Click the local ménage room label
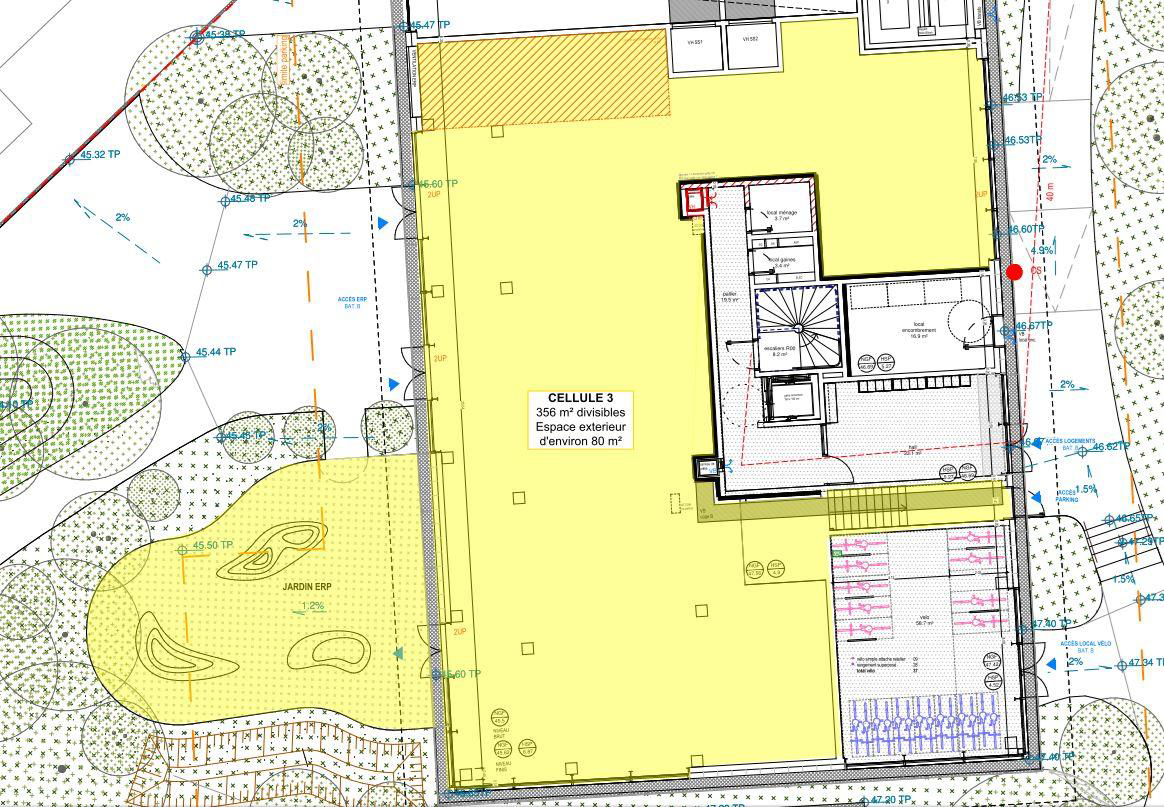This screenshot has height=807, width=1164. click(x=781, y=215)
